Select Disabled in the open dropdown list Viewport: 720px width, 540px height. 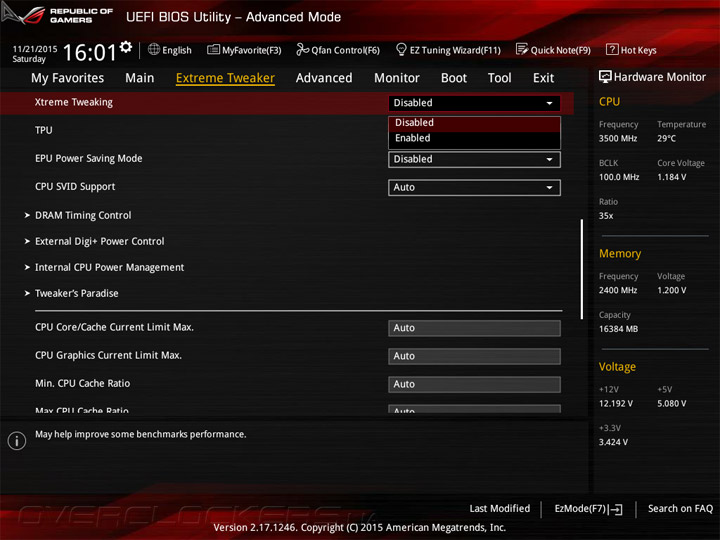(474, 123)
